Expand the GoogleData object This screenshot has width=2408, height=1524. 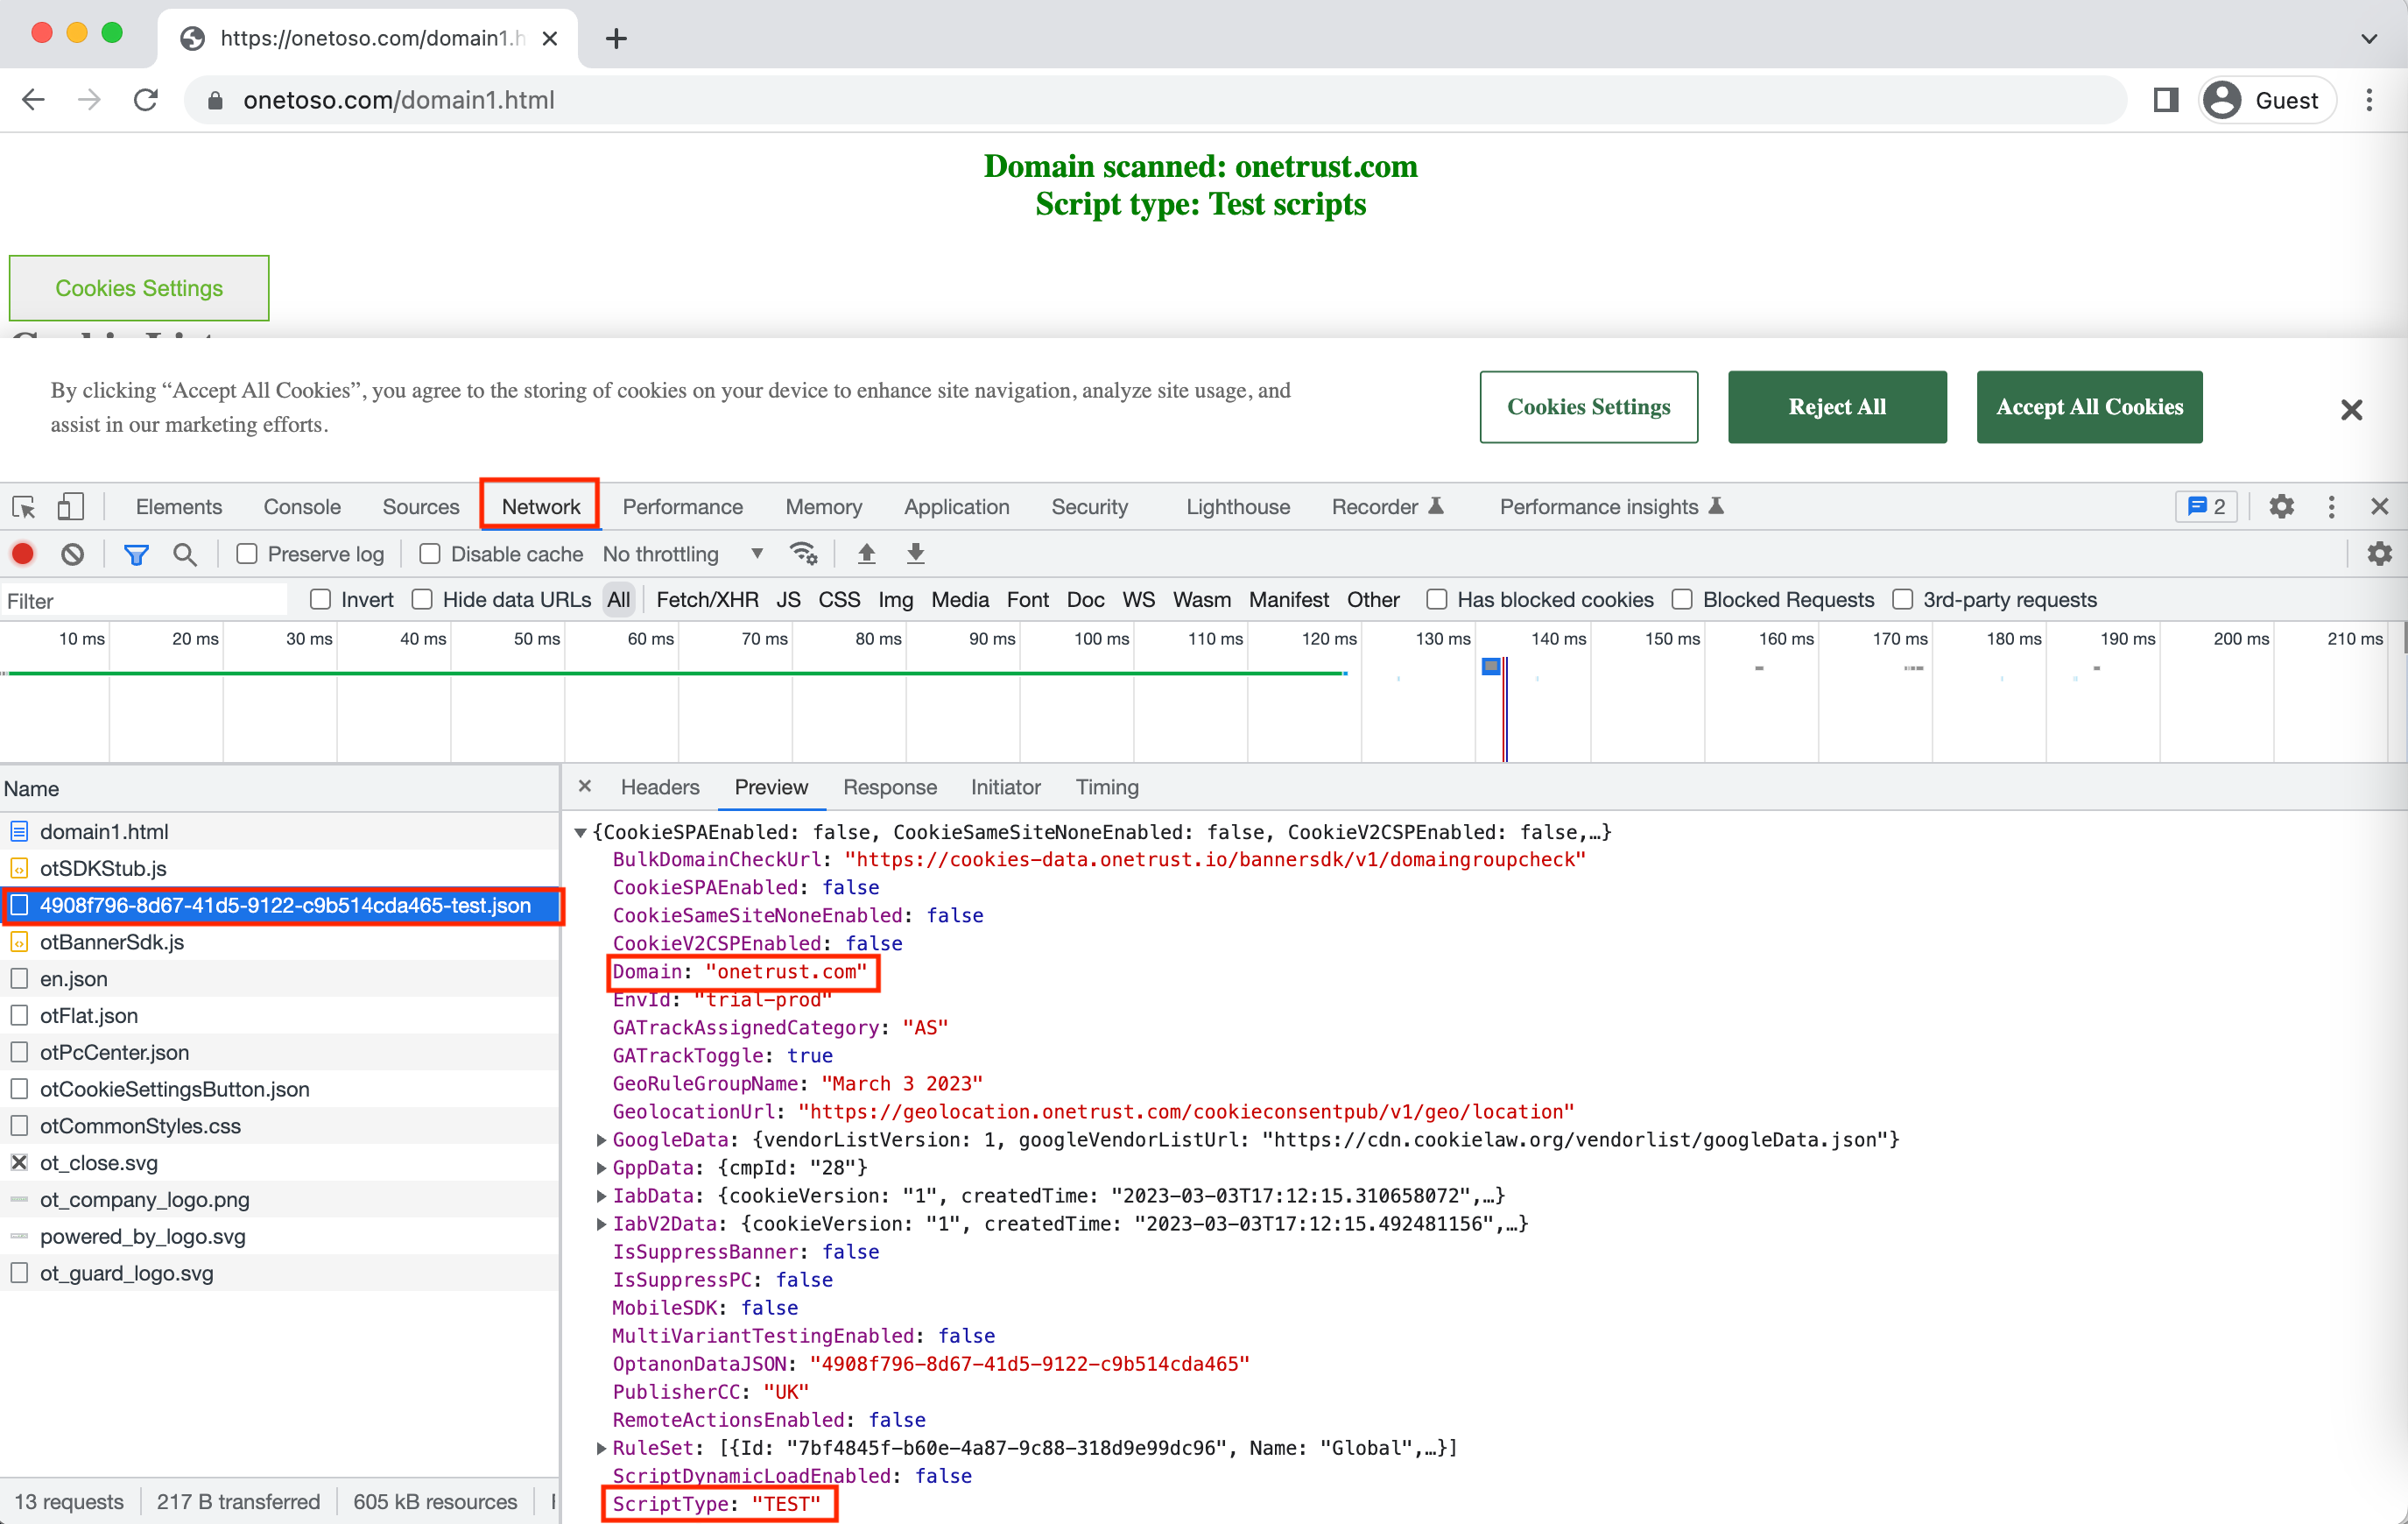pos(601,1140)
